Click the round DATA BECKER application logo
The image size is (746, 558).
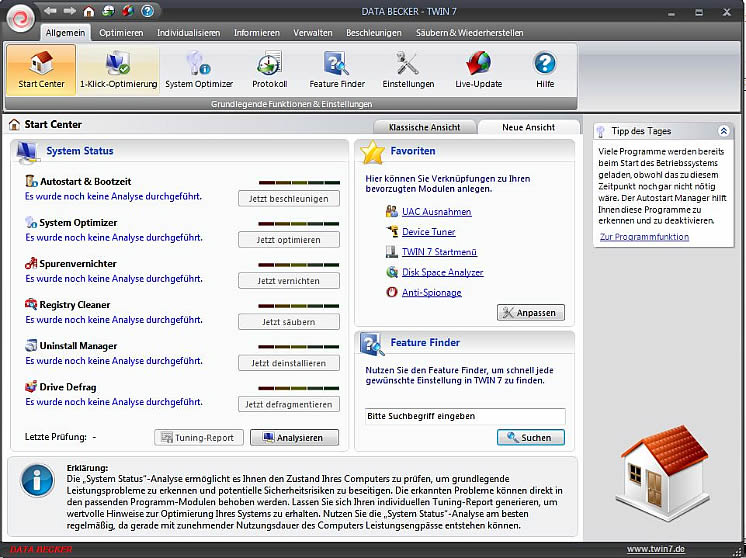pos(20,19)
